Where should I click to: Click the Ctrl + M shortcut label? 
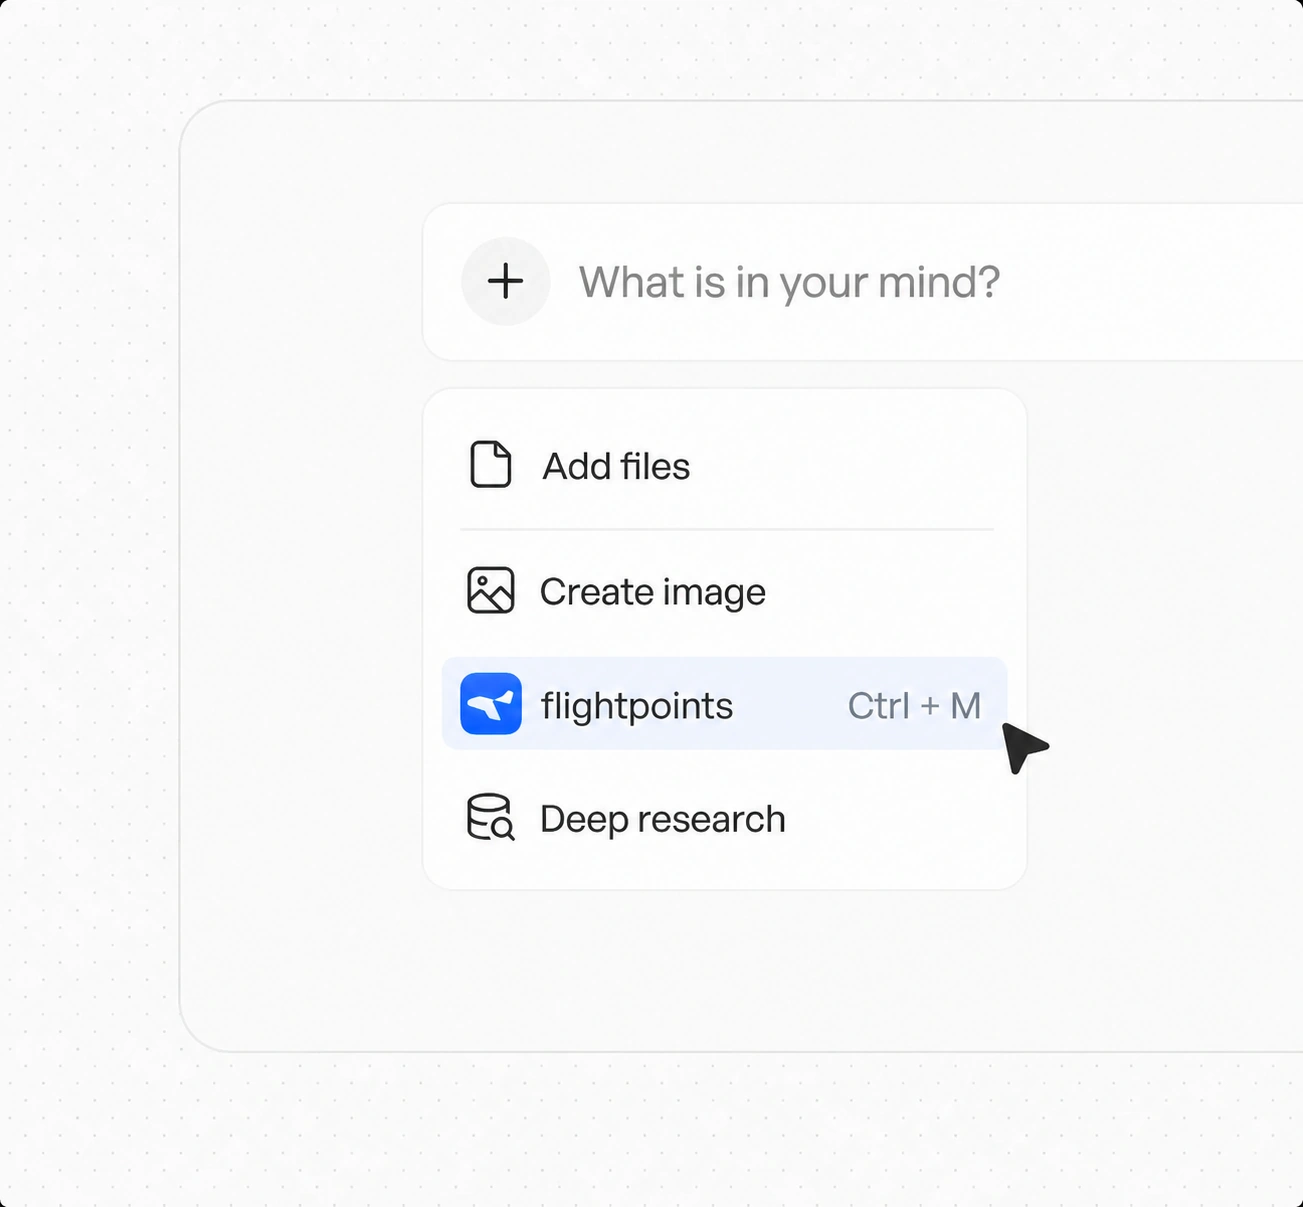coord(914,706)
